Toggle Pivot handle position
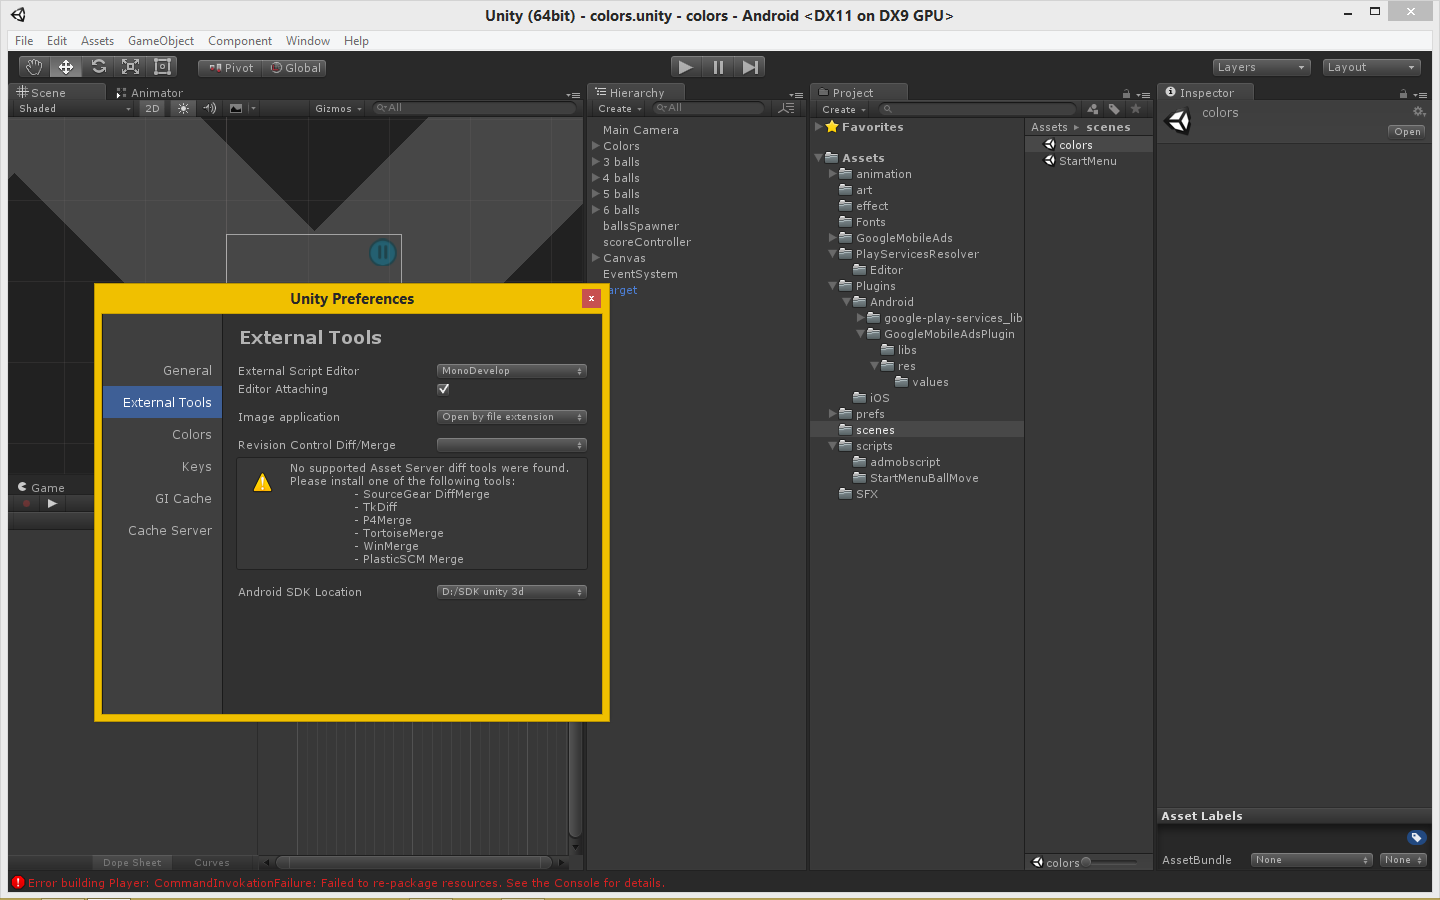Image resolution: width=1440 pixels, height=900 pixels. pos(230,68)
